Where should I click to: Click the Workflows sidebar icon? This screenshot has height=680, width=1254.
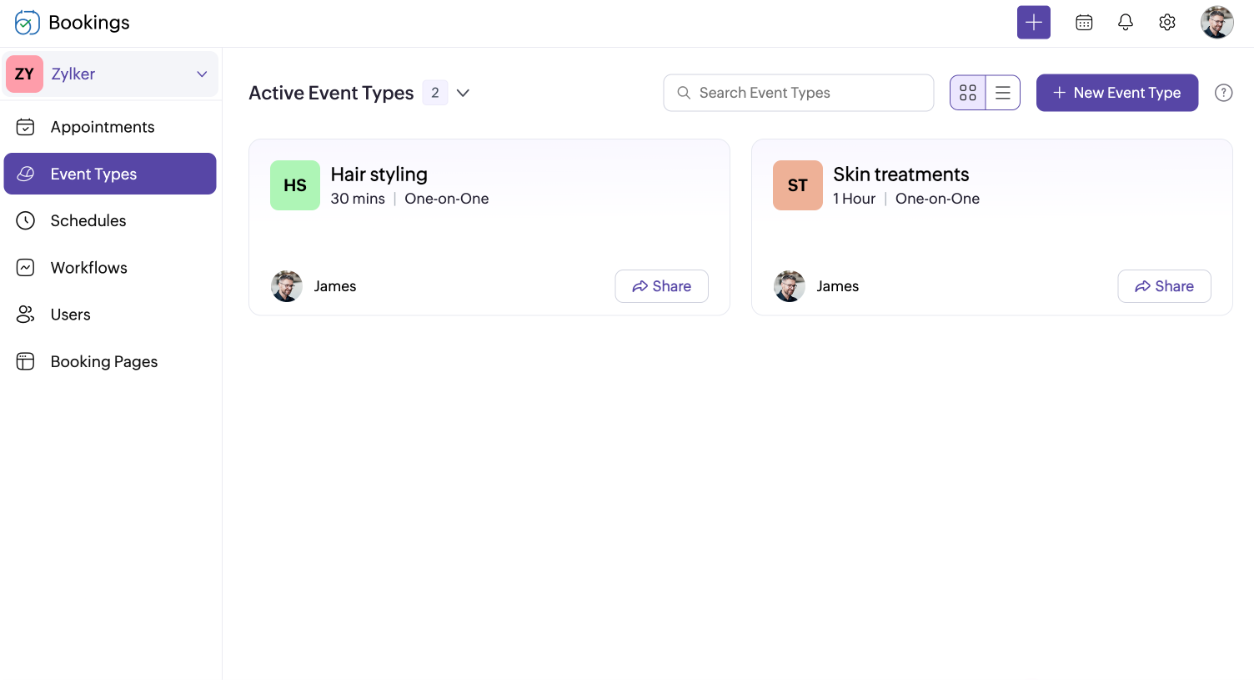[26, 268]
